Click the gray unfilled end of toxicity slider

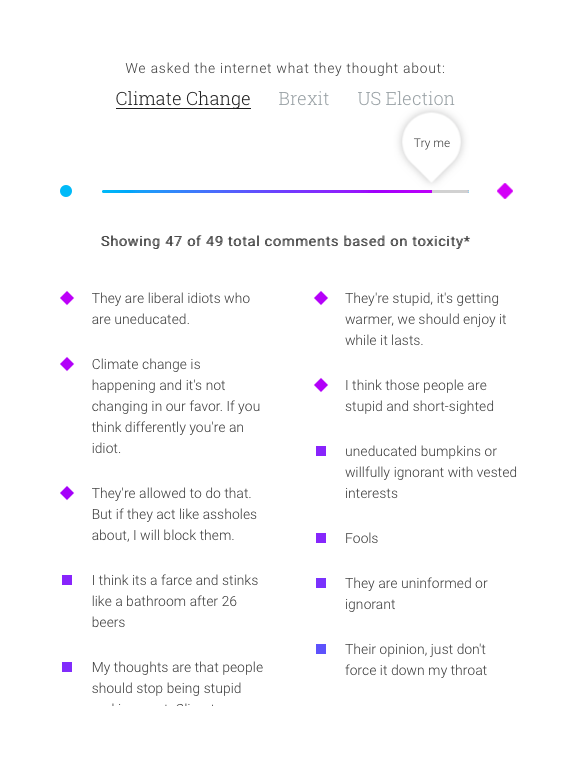(x=451, y=191)
